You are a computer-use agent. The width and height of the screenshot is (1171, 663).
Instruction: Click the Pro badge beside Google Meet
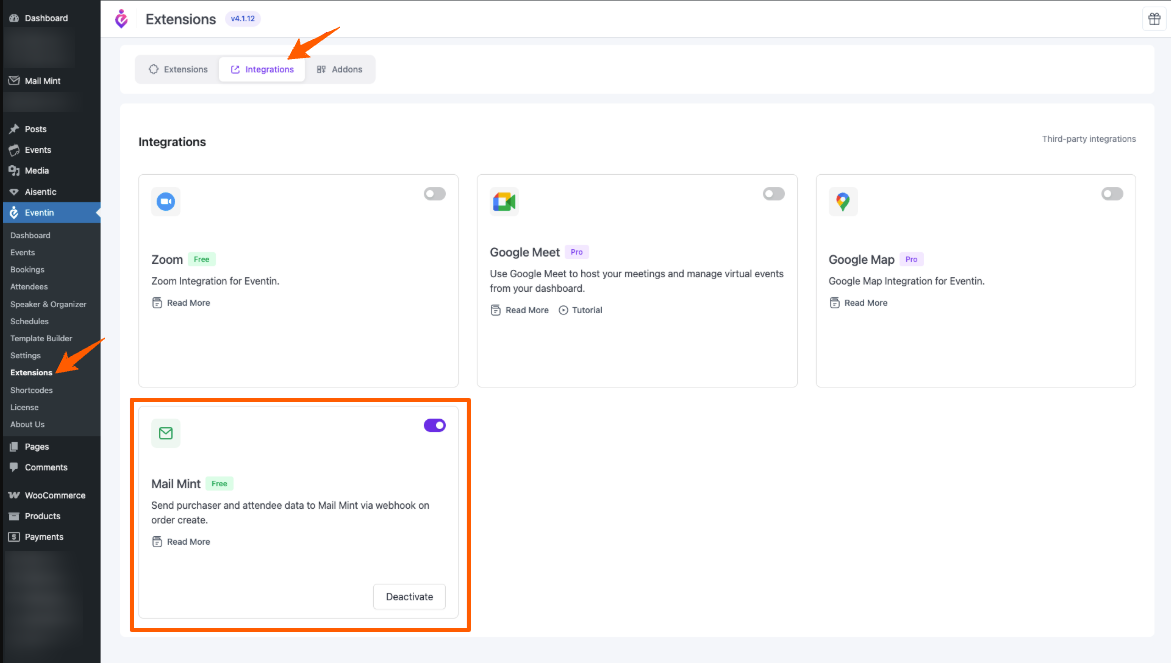coord(577,252)
